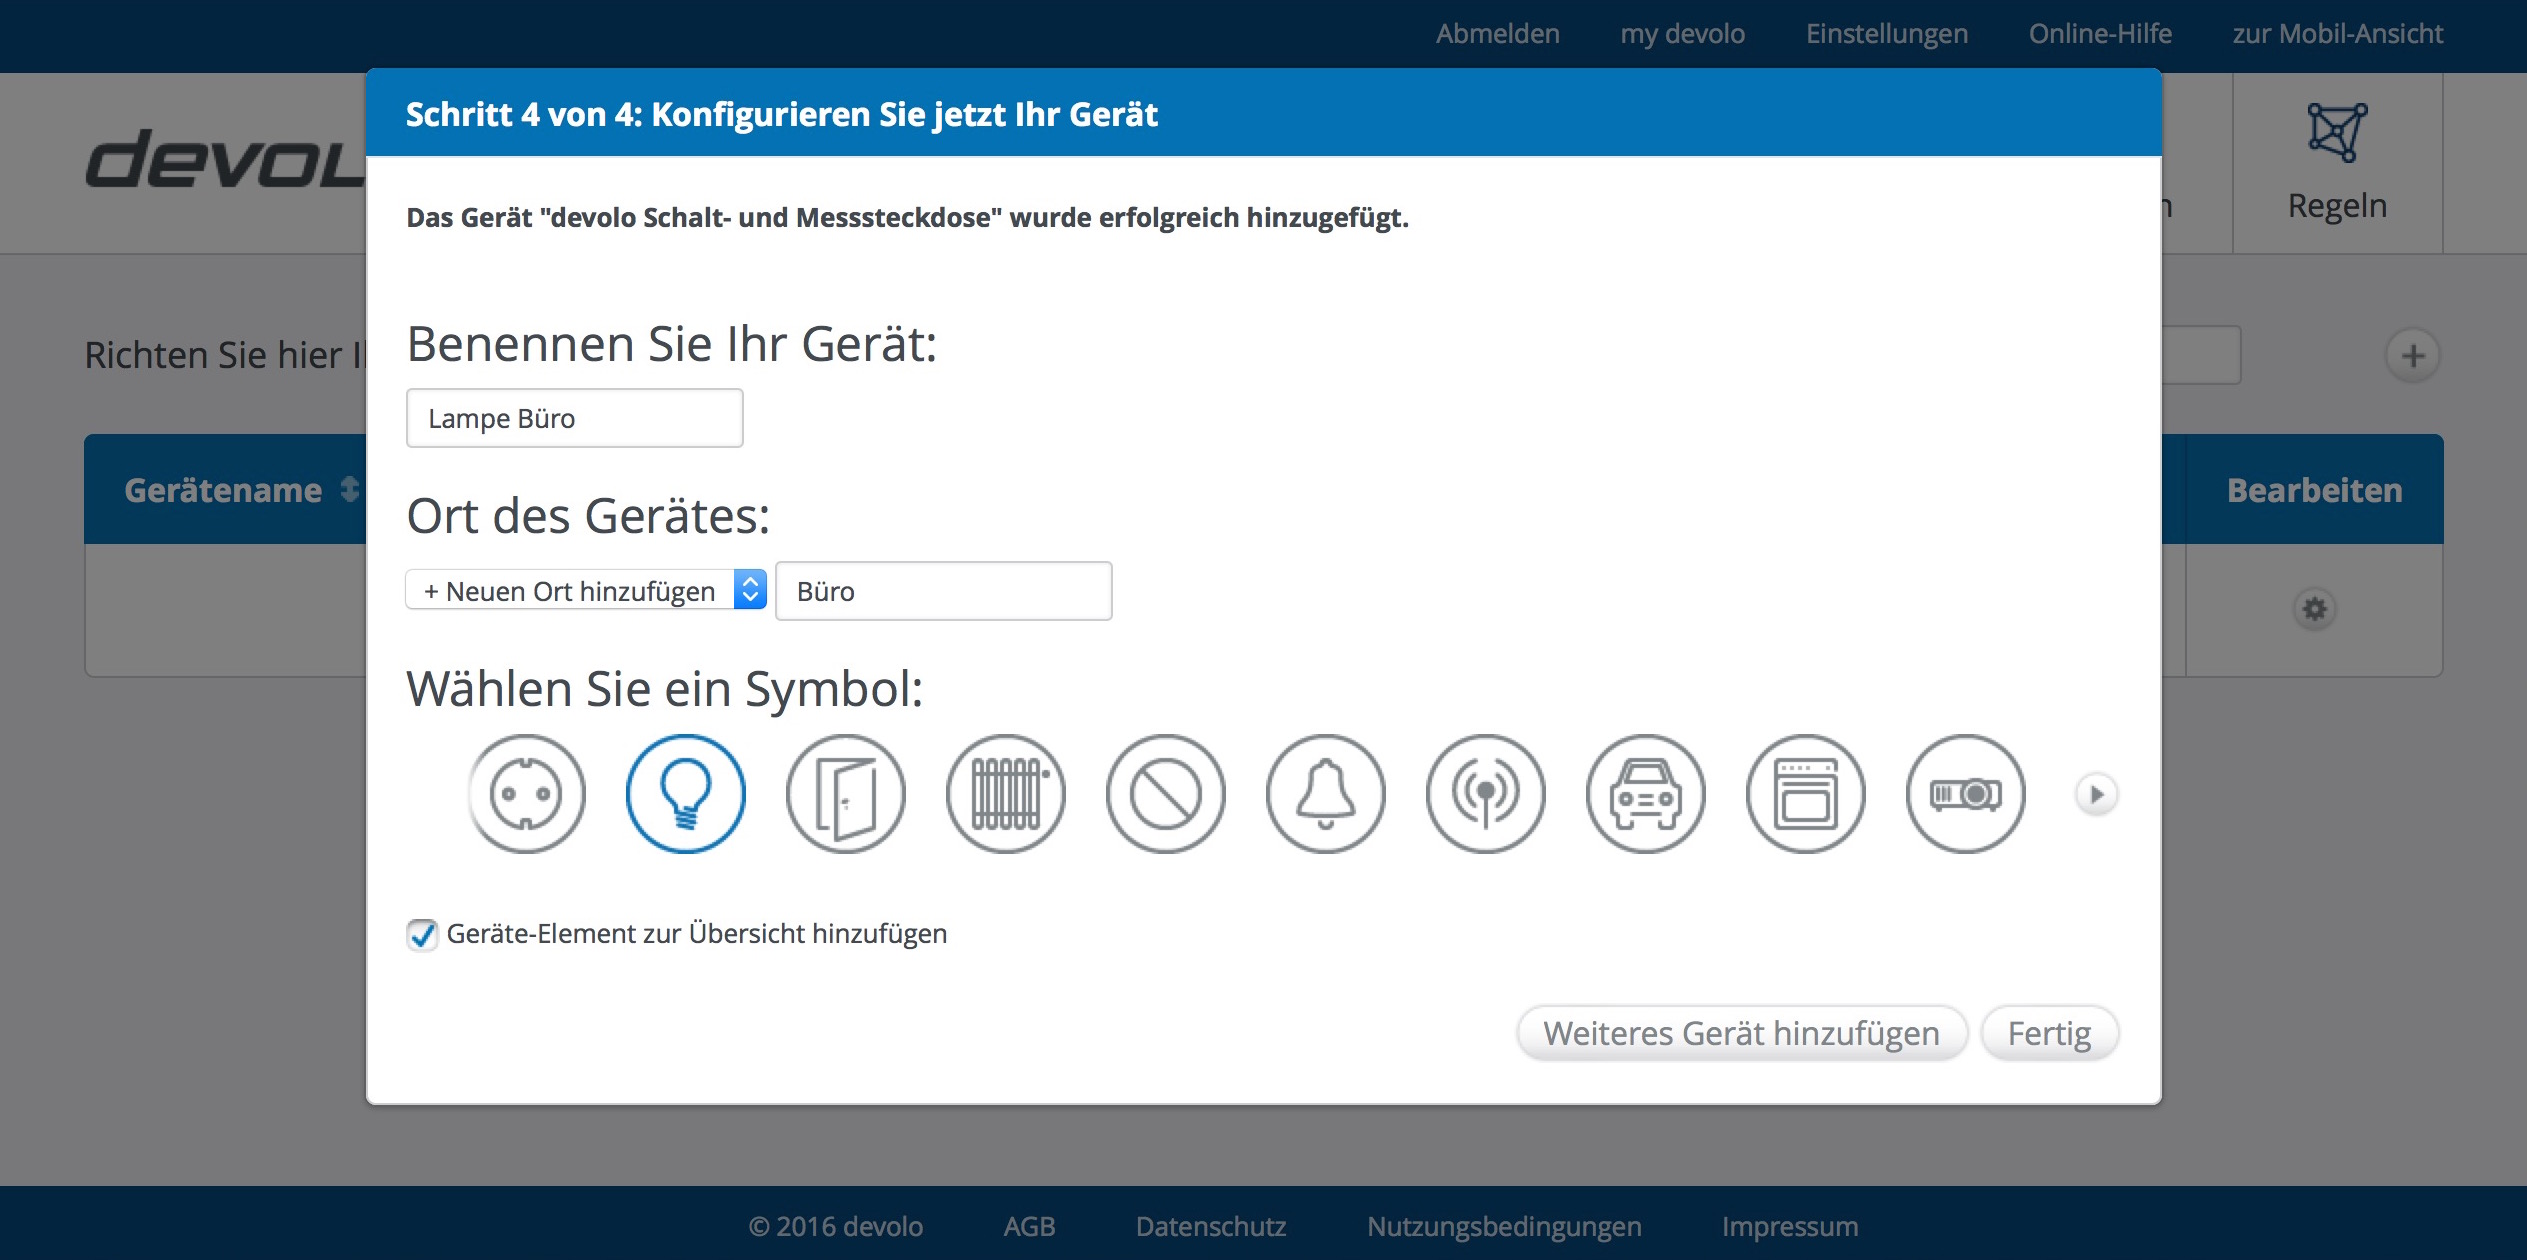Viewport: 2527px width, 1260px height.
Task: Choose the open door symbol
Action: (x=846, y=794)
